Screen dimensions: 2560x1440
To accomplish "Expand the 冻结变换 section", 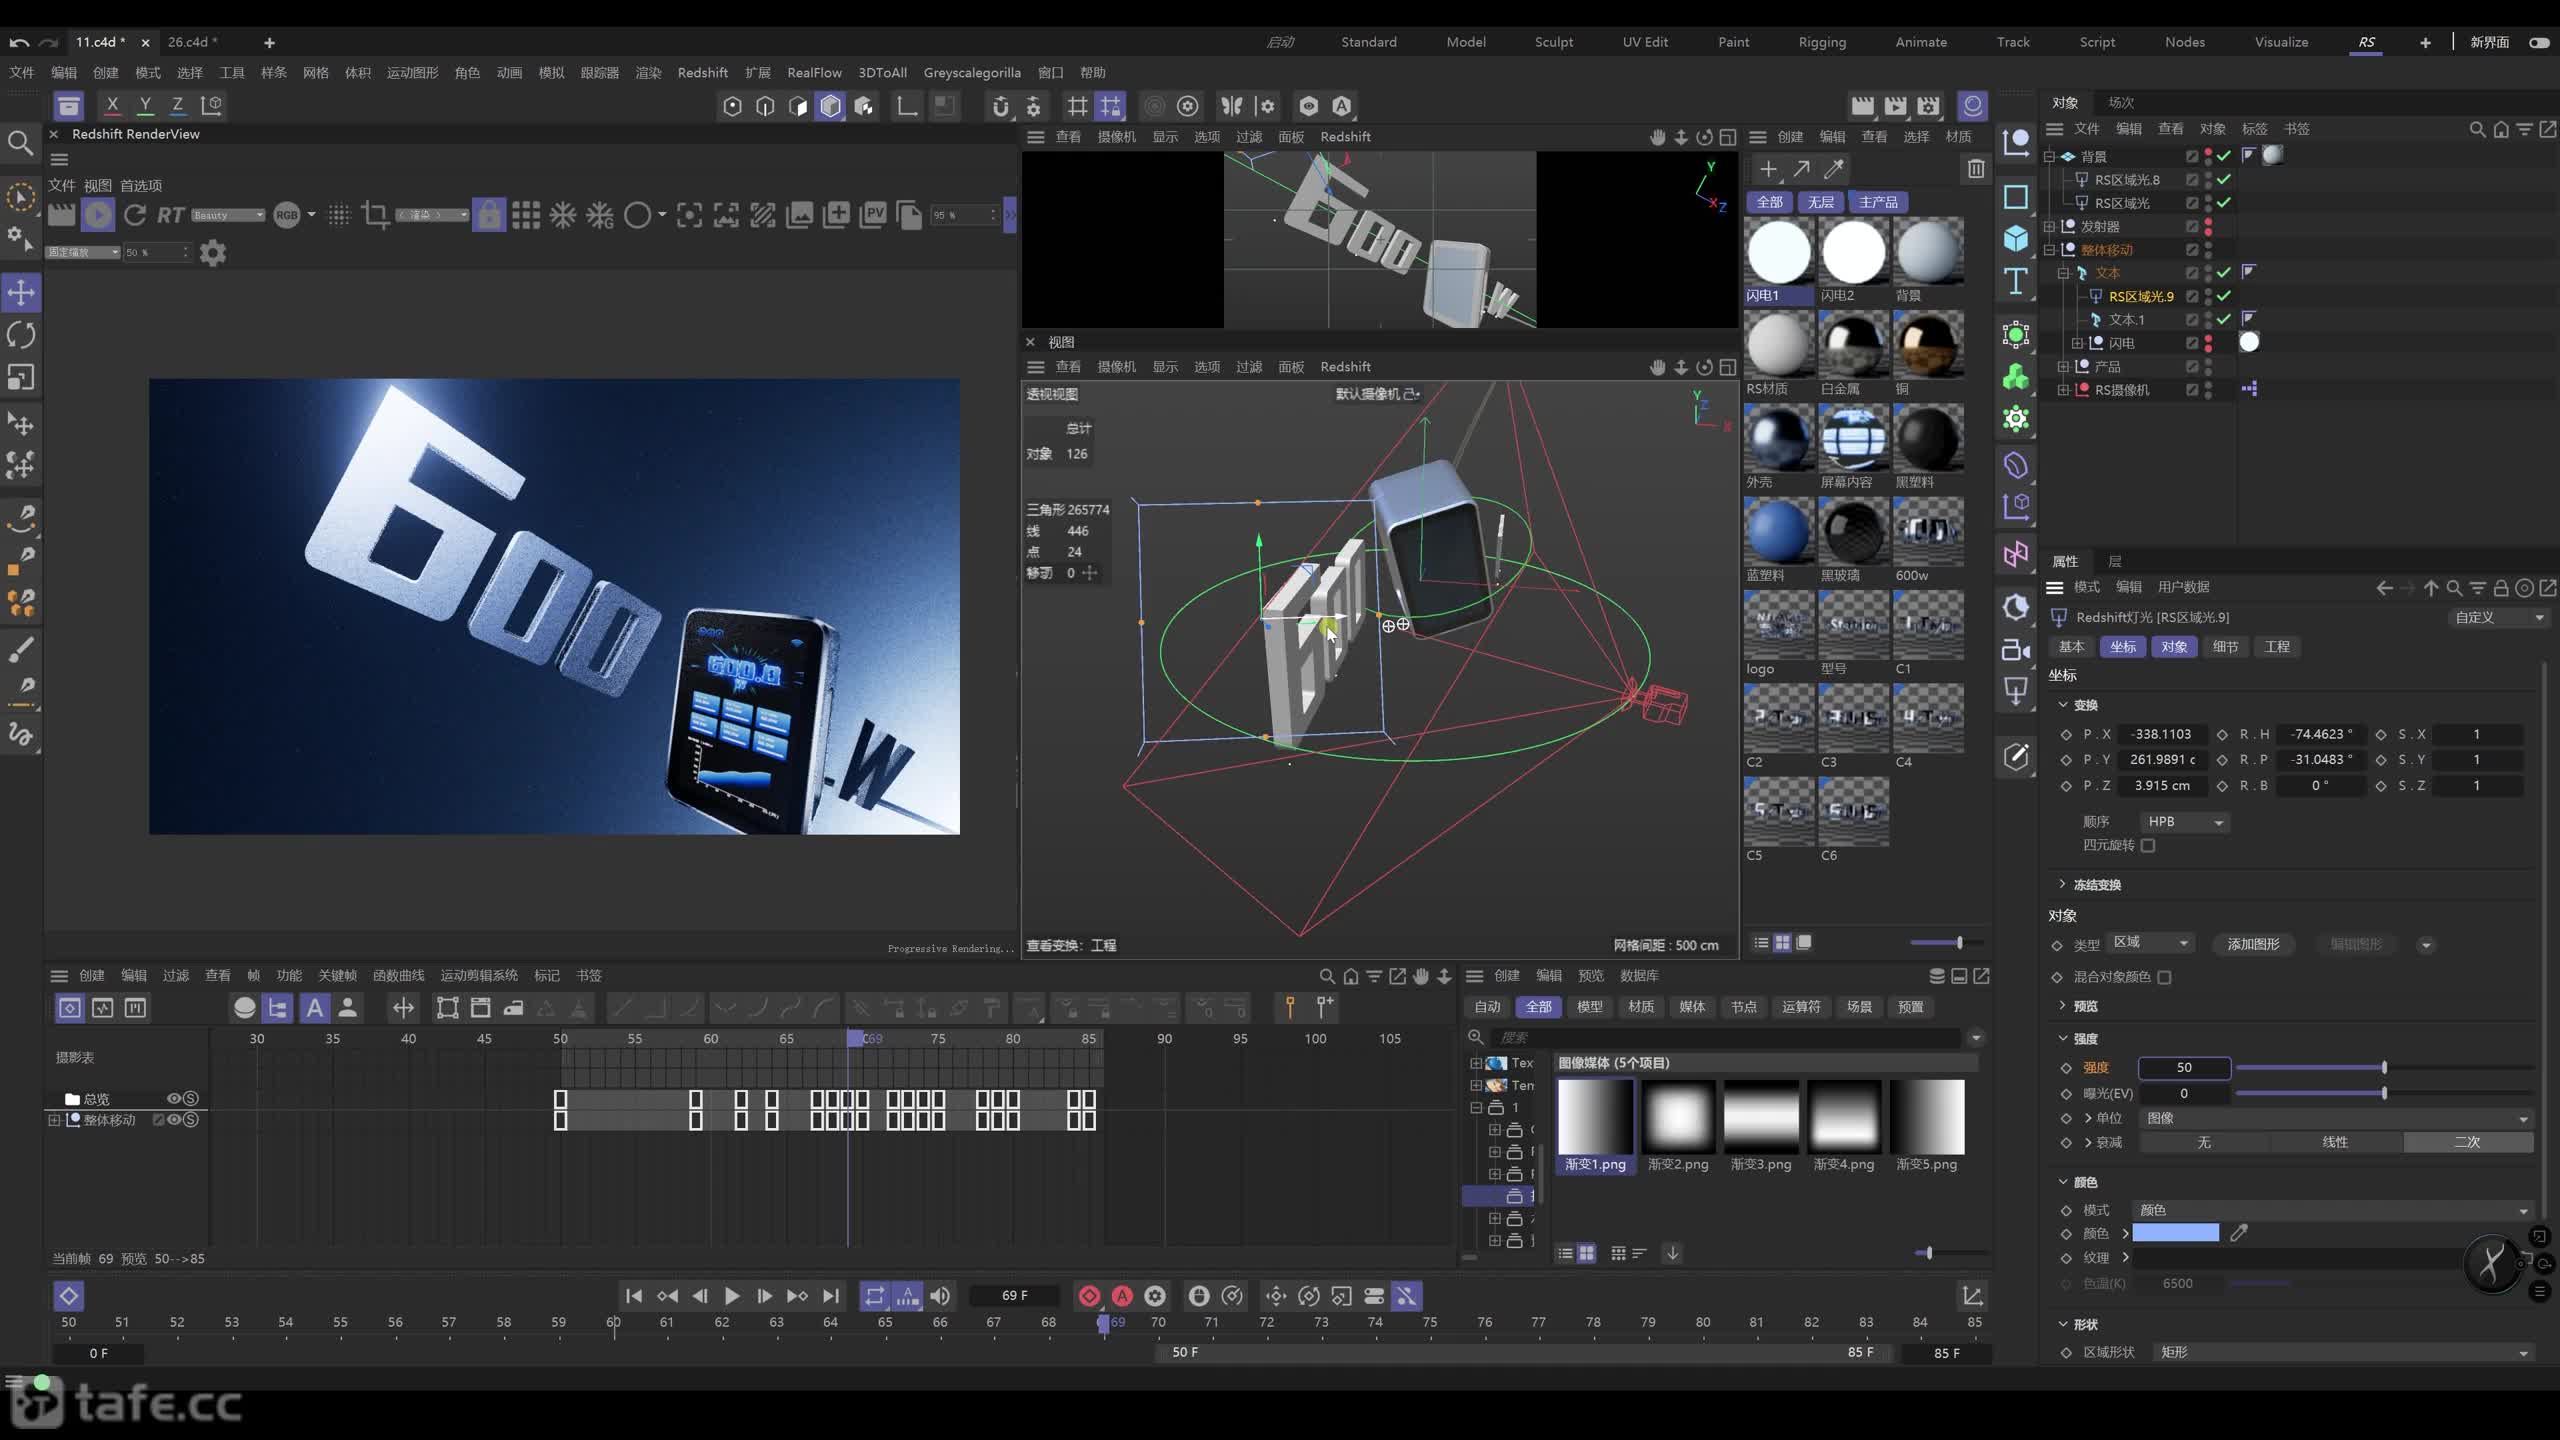I will coord(2063,884).
